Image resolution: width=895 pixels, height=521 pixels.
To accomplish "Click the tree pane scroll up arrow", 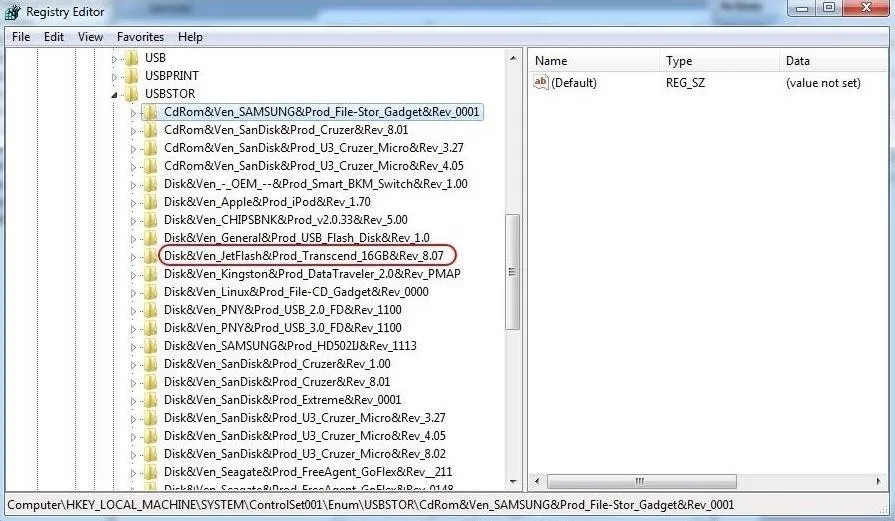I will click(513, 58).
